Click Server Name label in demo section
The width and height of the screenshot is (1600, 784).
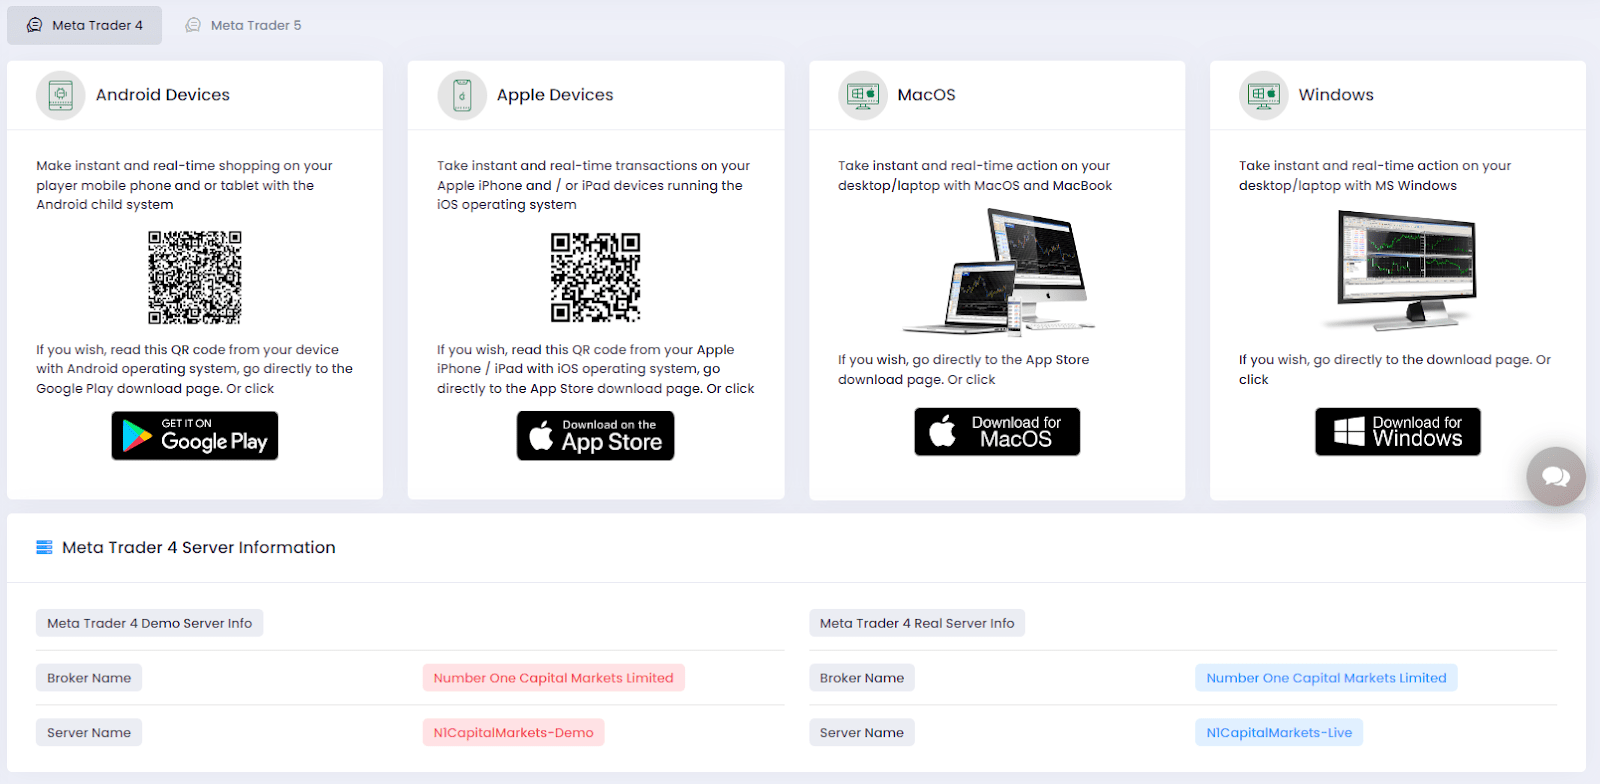(x=89, y=733)
